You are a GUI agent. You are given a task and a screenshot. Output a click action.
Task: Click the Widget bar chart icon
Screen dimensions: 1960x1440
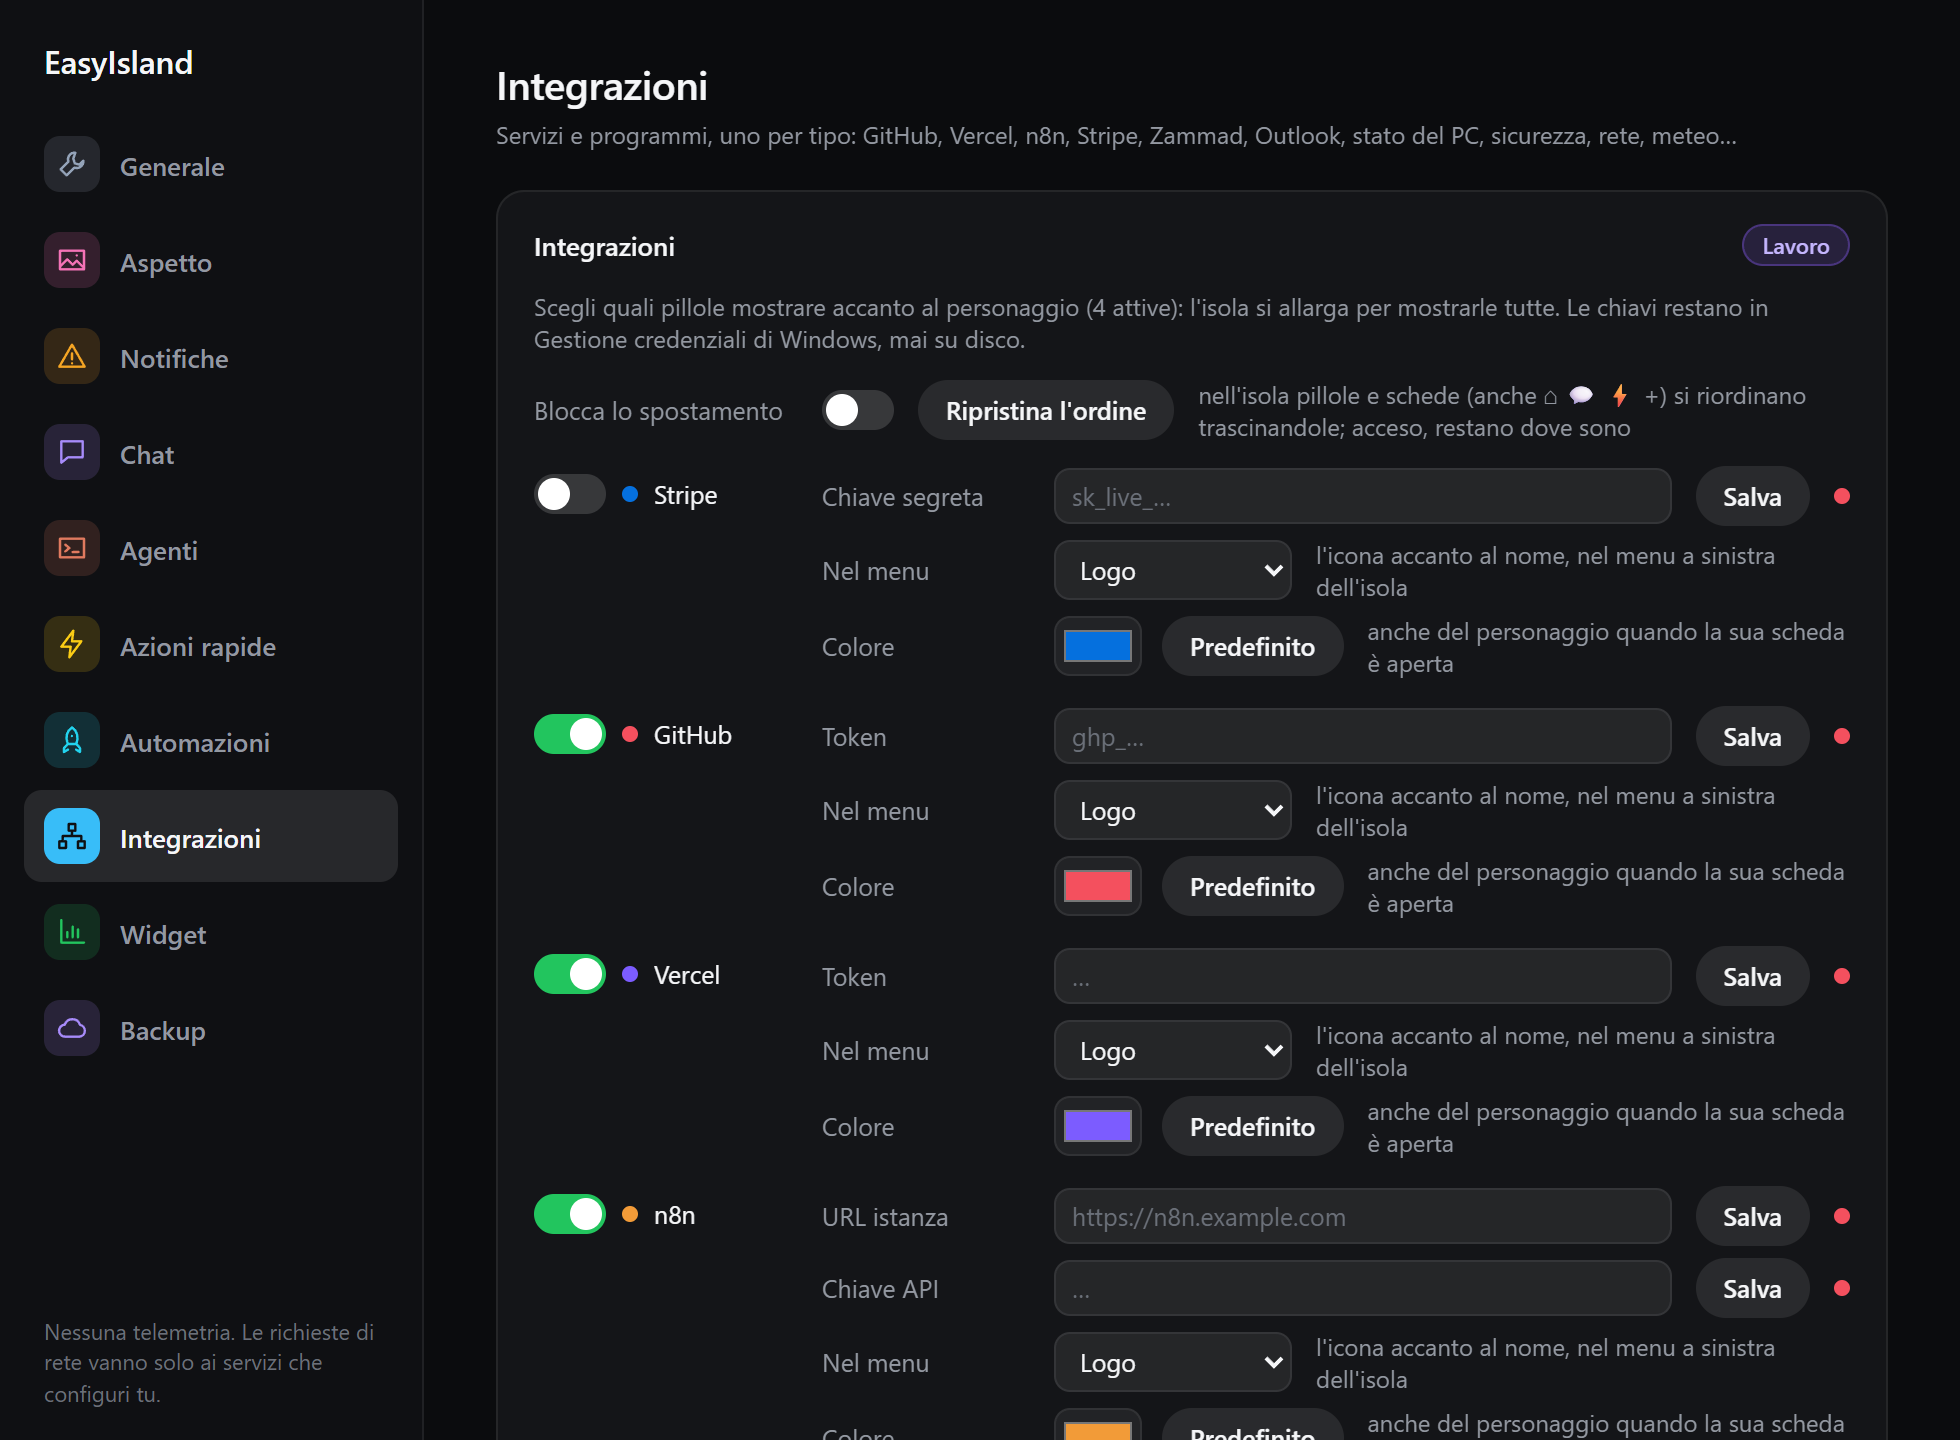tap(72, 932)
